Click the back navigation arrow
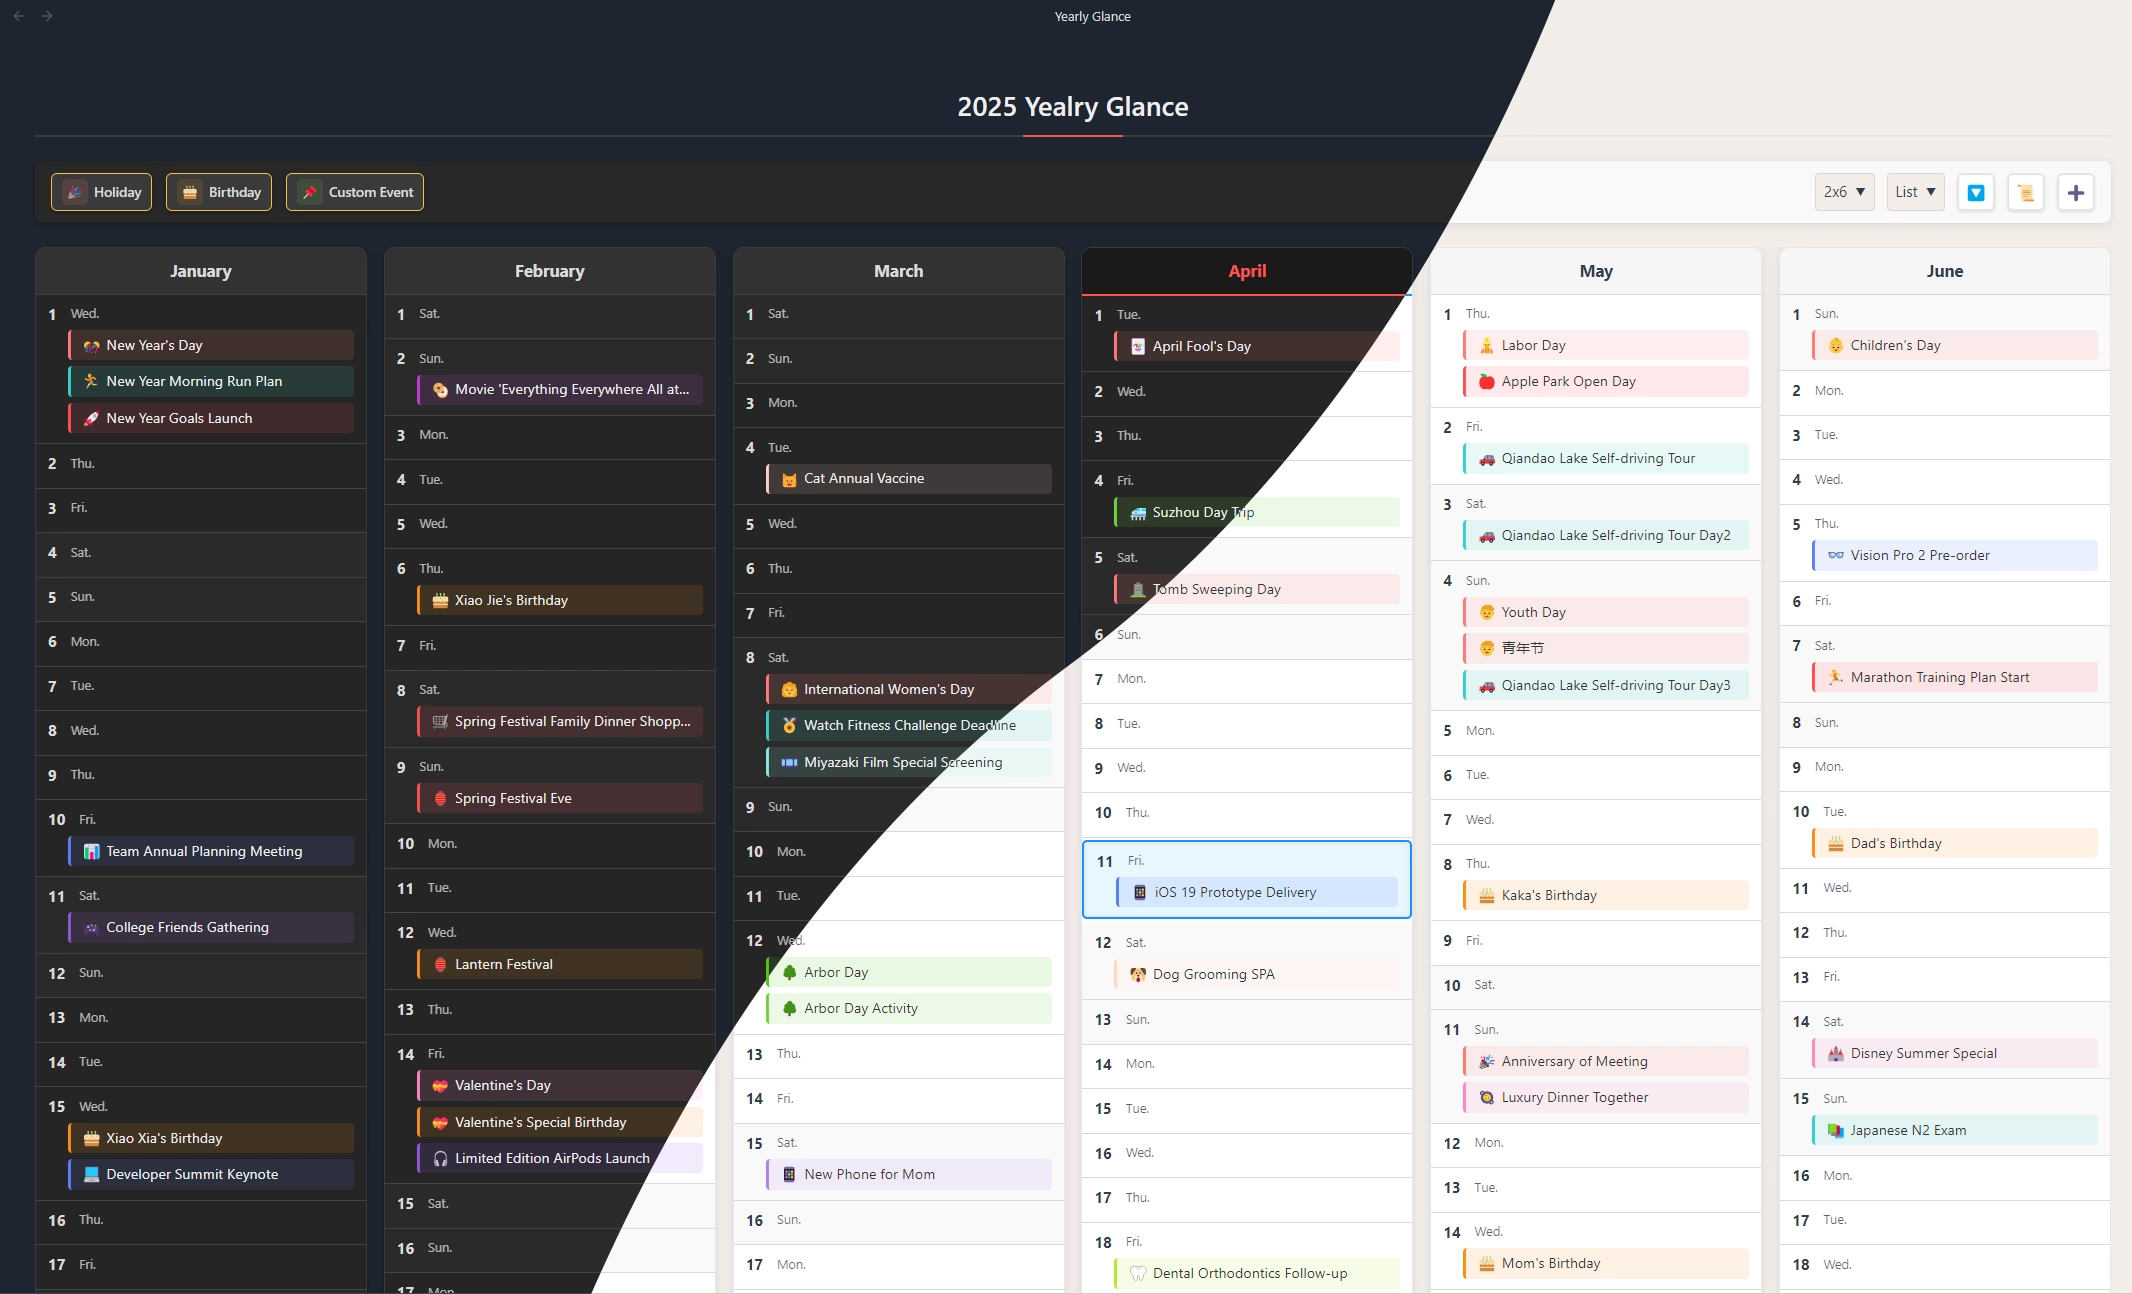This screenshot has width=2132, height=1294. click(19, 16)
